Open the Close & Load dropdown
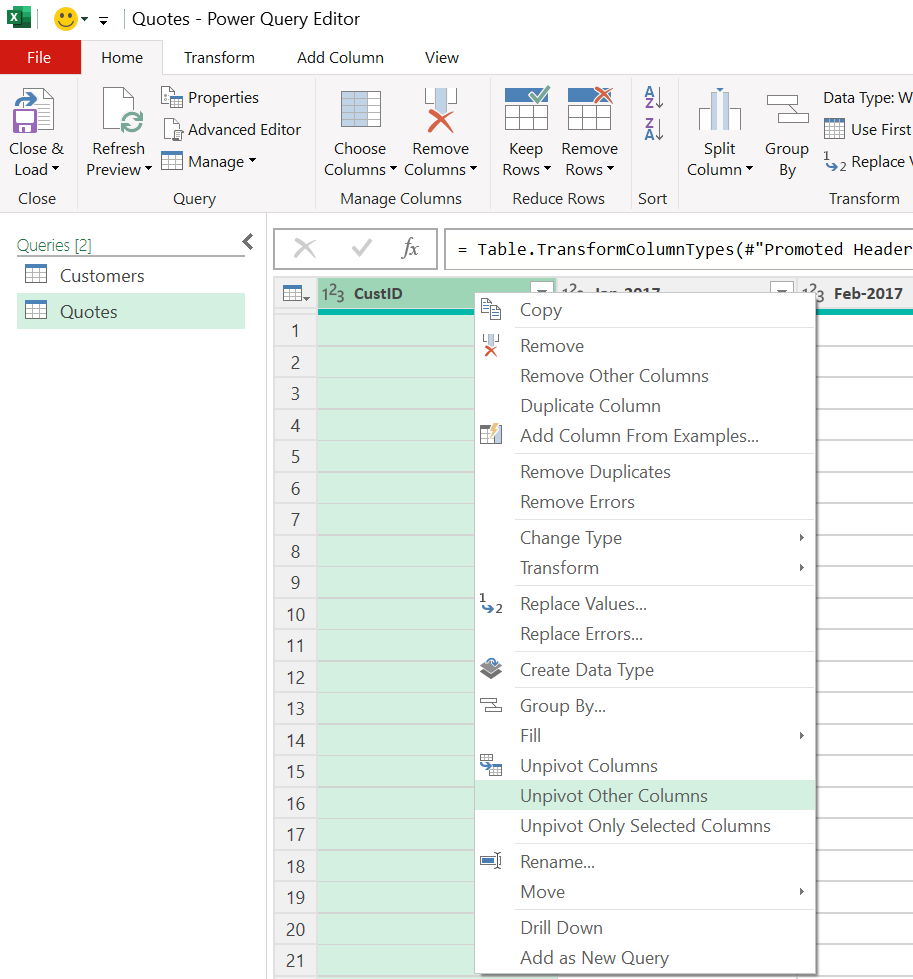This screenshot has width=913, height=979. tap(56, 169)
